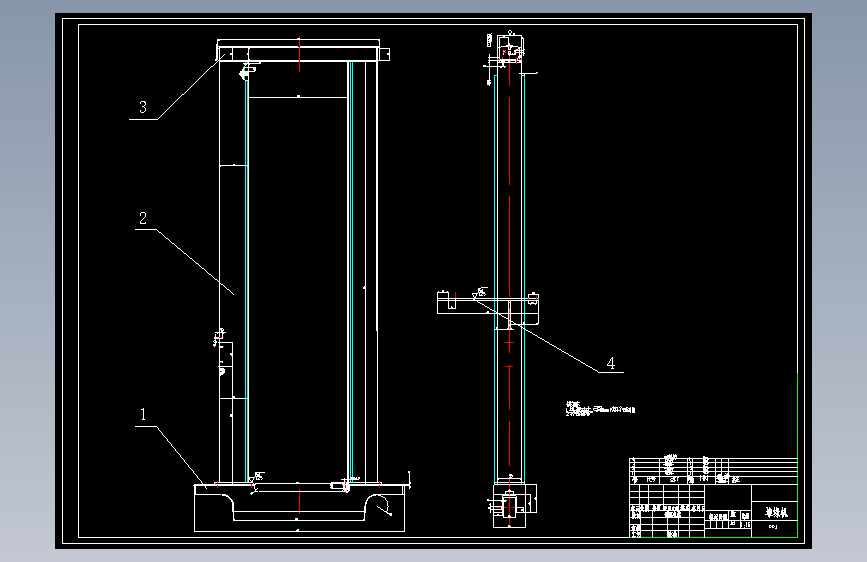The image size is (867, 562).
Task: Click the part callout number 4
Action: pos(610,363)
